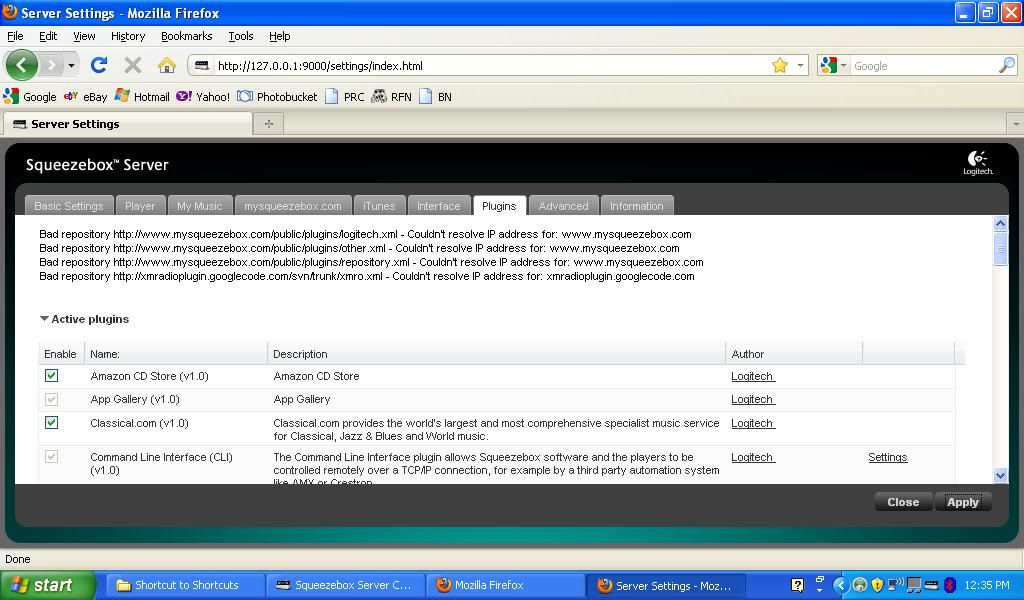This screenshot has height=600, width=1024.
Task: Collapse the Active plugins section
Action: (x=44, y=319)
